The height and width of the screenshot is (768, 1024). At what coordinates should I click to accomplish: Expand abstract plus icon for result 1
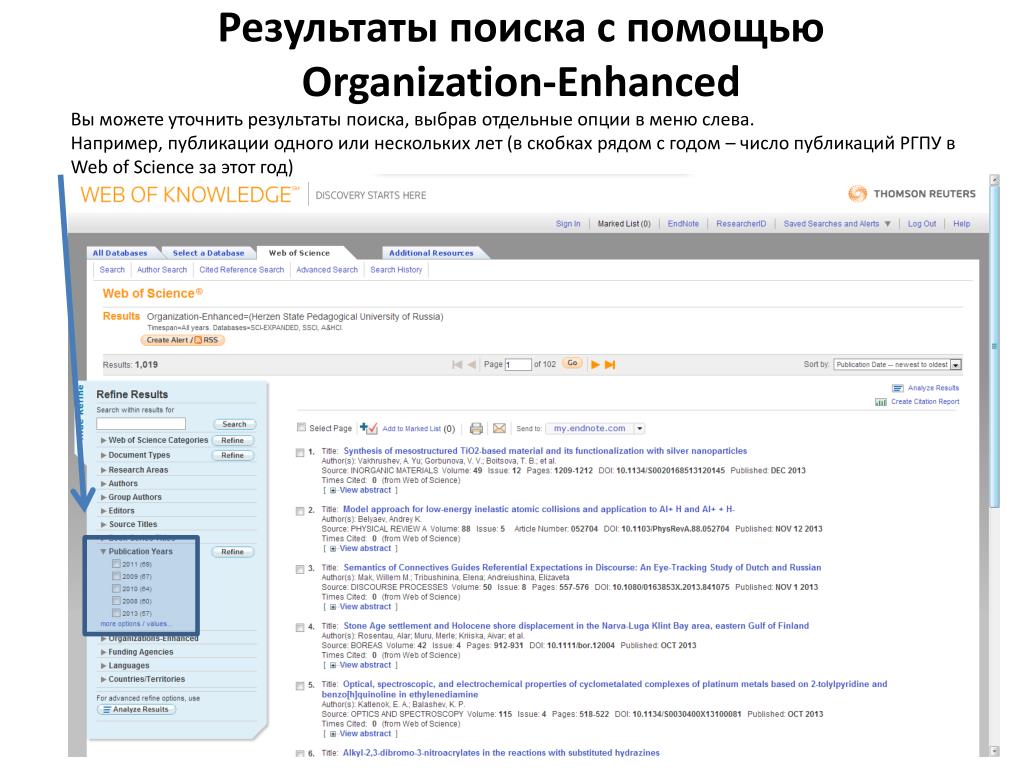(332, 490)
